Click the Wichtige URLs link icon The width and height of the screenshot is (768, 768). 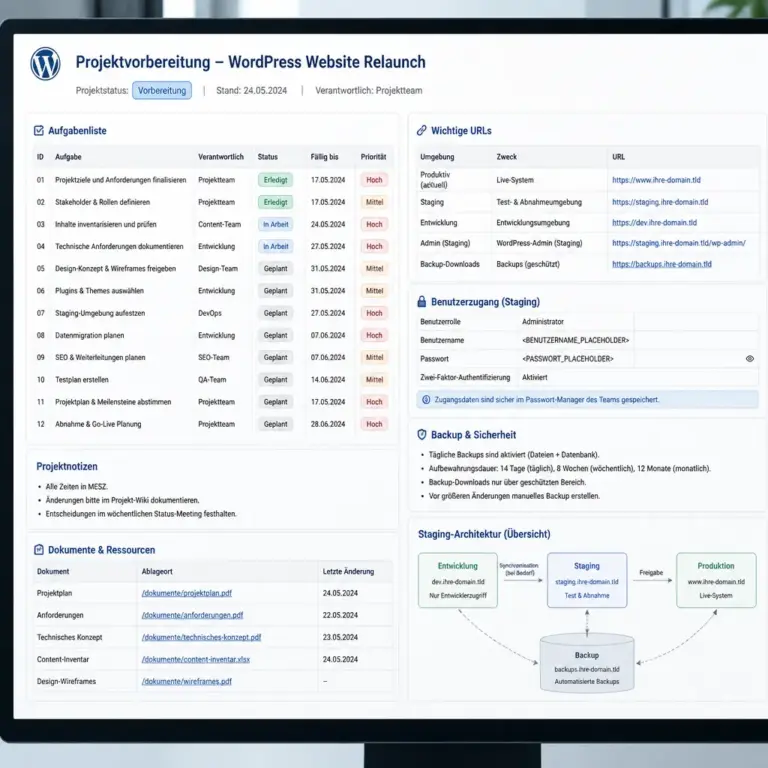(x=421, y=130)
